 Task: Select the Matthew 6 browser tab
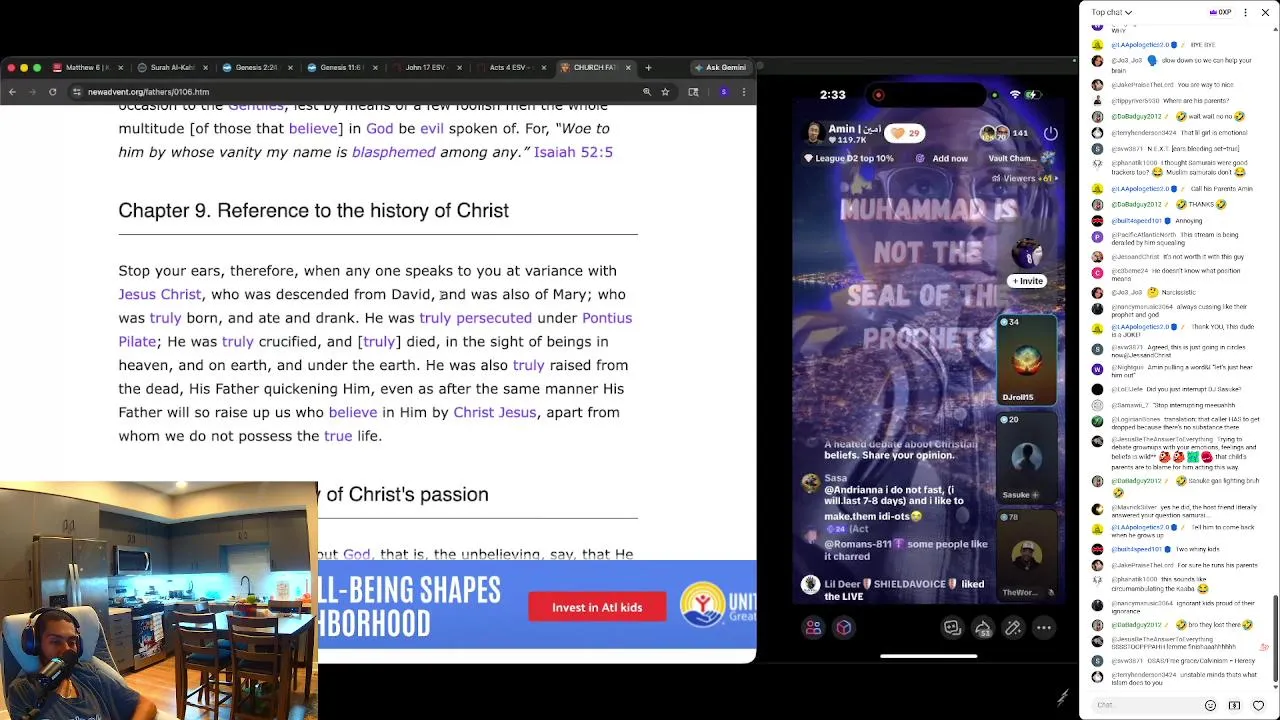[87, 68]
